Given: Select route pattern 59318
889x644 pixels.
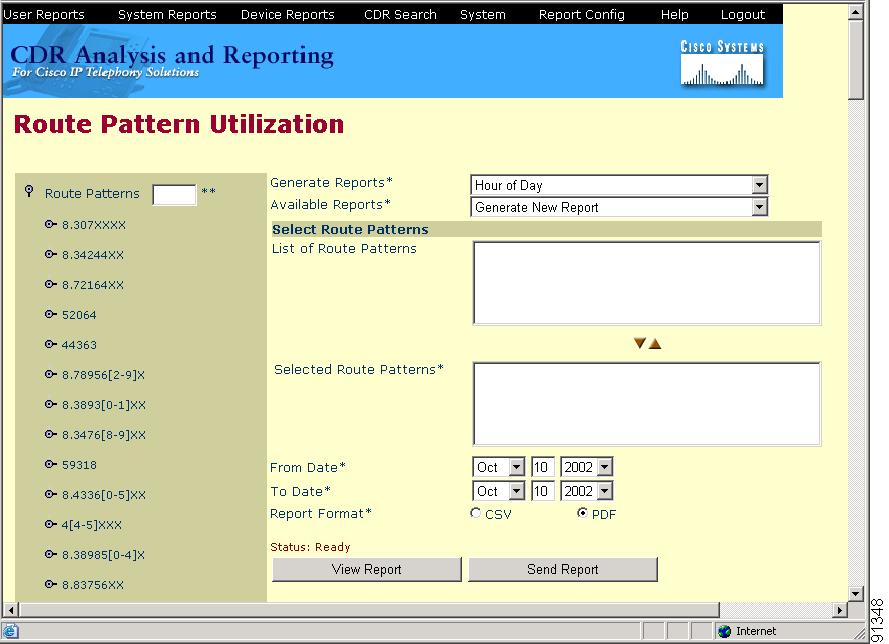Looking at the screenshot, I should 79,465.
